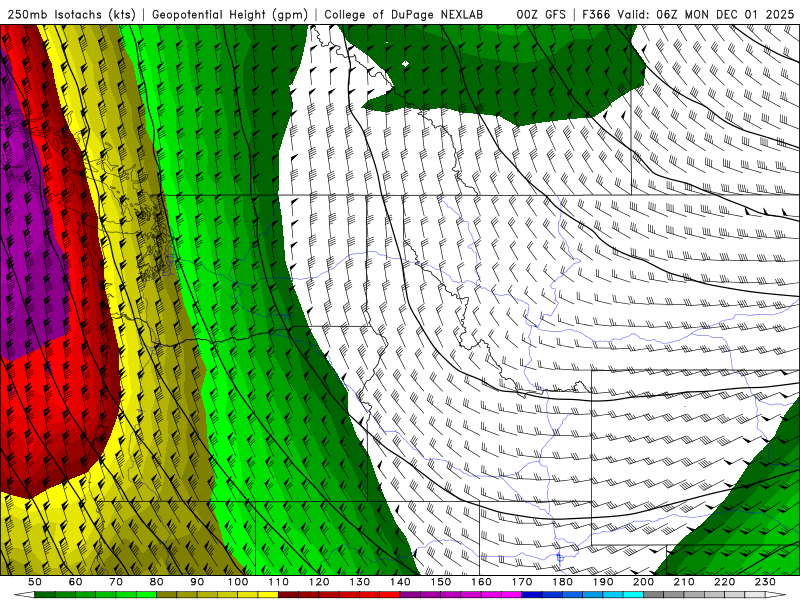Screen dimensions: 800x600
Task: Click the legend label "180"
Action: click(562, 582)
